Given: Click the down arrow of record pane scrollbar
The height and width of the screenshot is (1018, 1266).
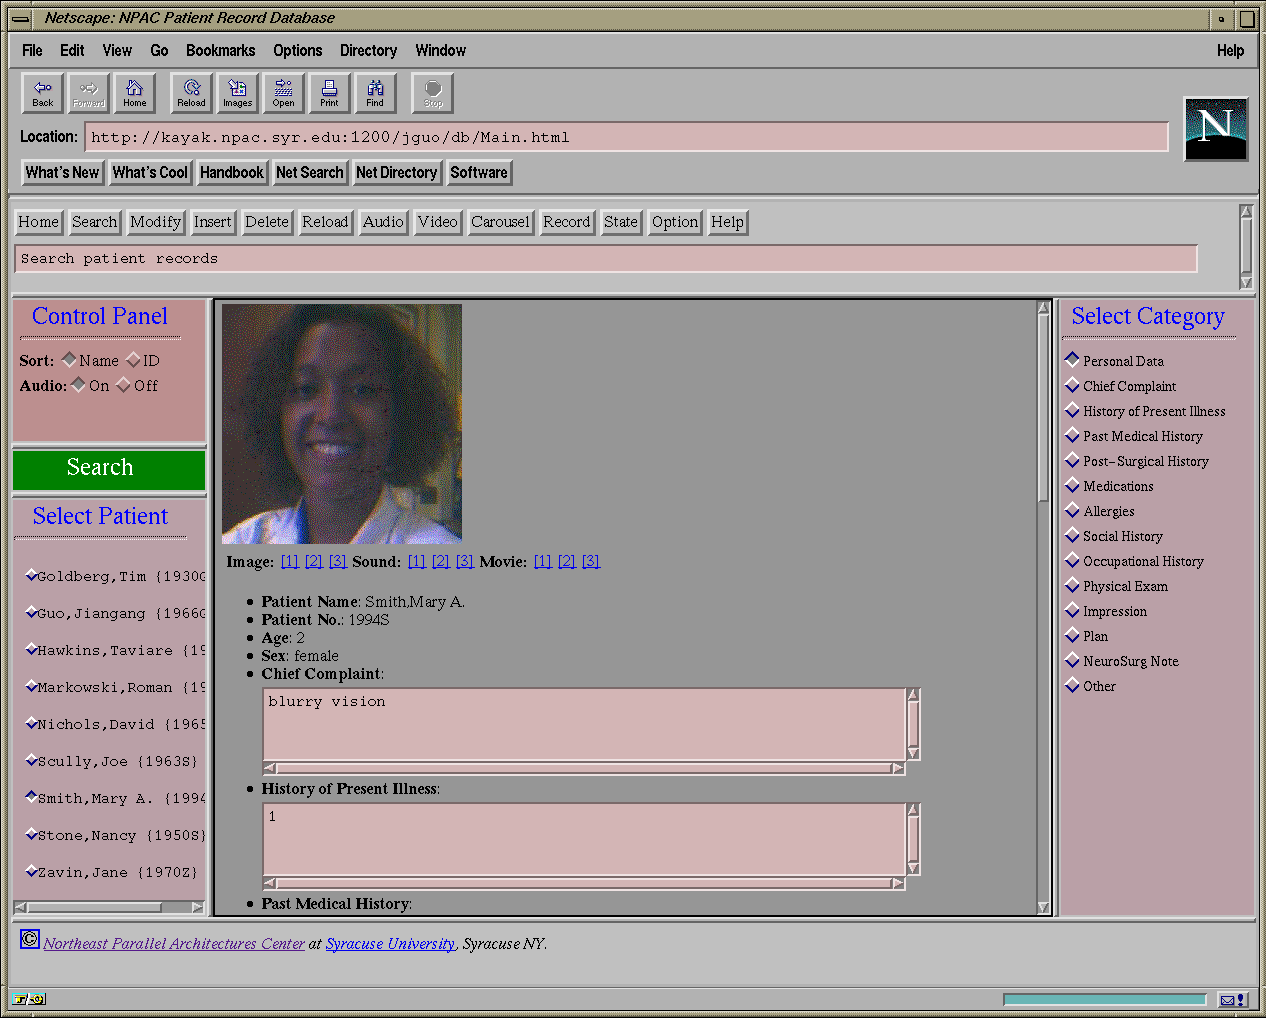Looking at the screenshot, I should pos(1043,907).
